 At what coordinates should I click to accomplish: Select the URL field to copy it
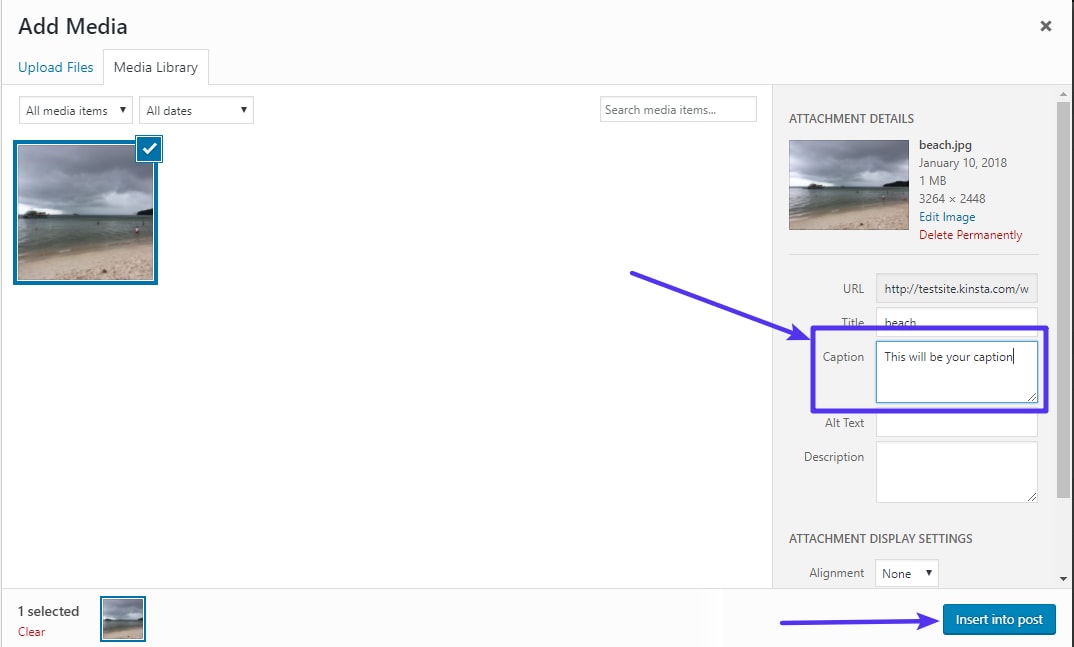click(x=956, y=288)
